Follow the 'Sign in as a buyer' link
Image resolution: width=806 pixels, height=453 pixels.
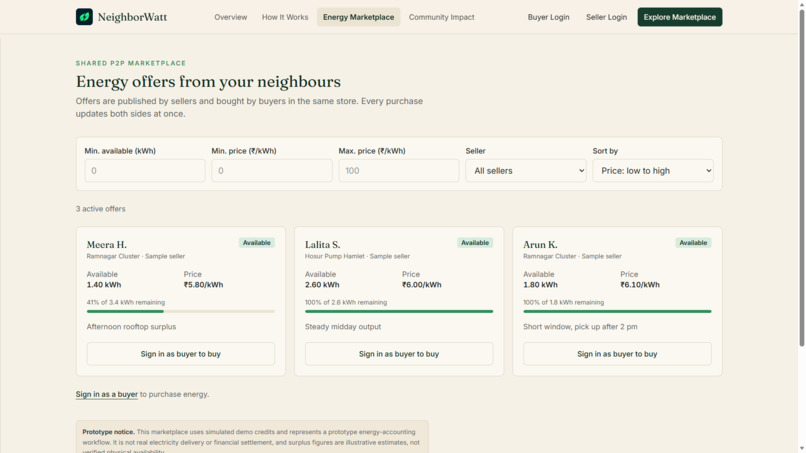(x=106, y=394)
